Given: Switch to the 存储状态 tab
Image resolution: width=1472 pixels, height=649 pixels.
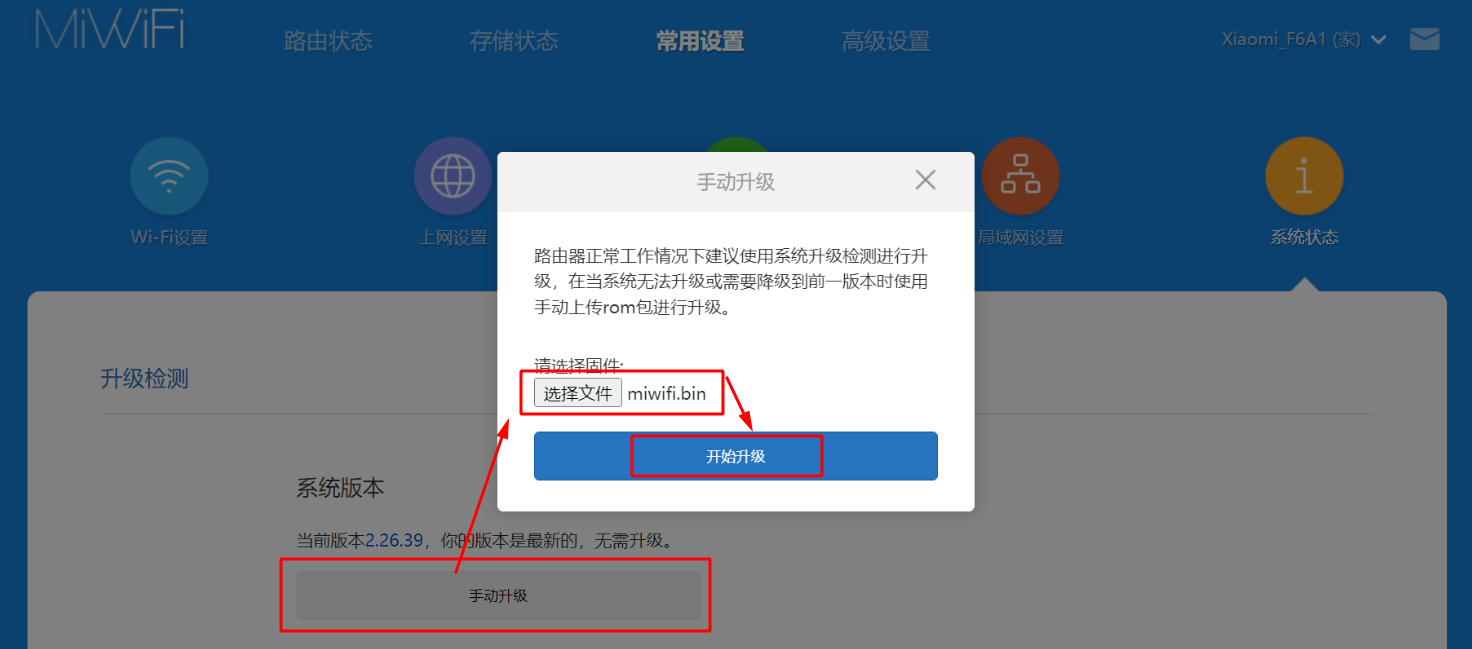Looking at the screenshot, I should (x=514, y=41).
